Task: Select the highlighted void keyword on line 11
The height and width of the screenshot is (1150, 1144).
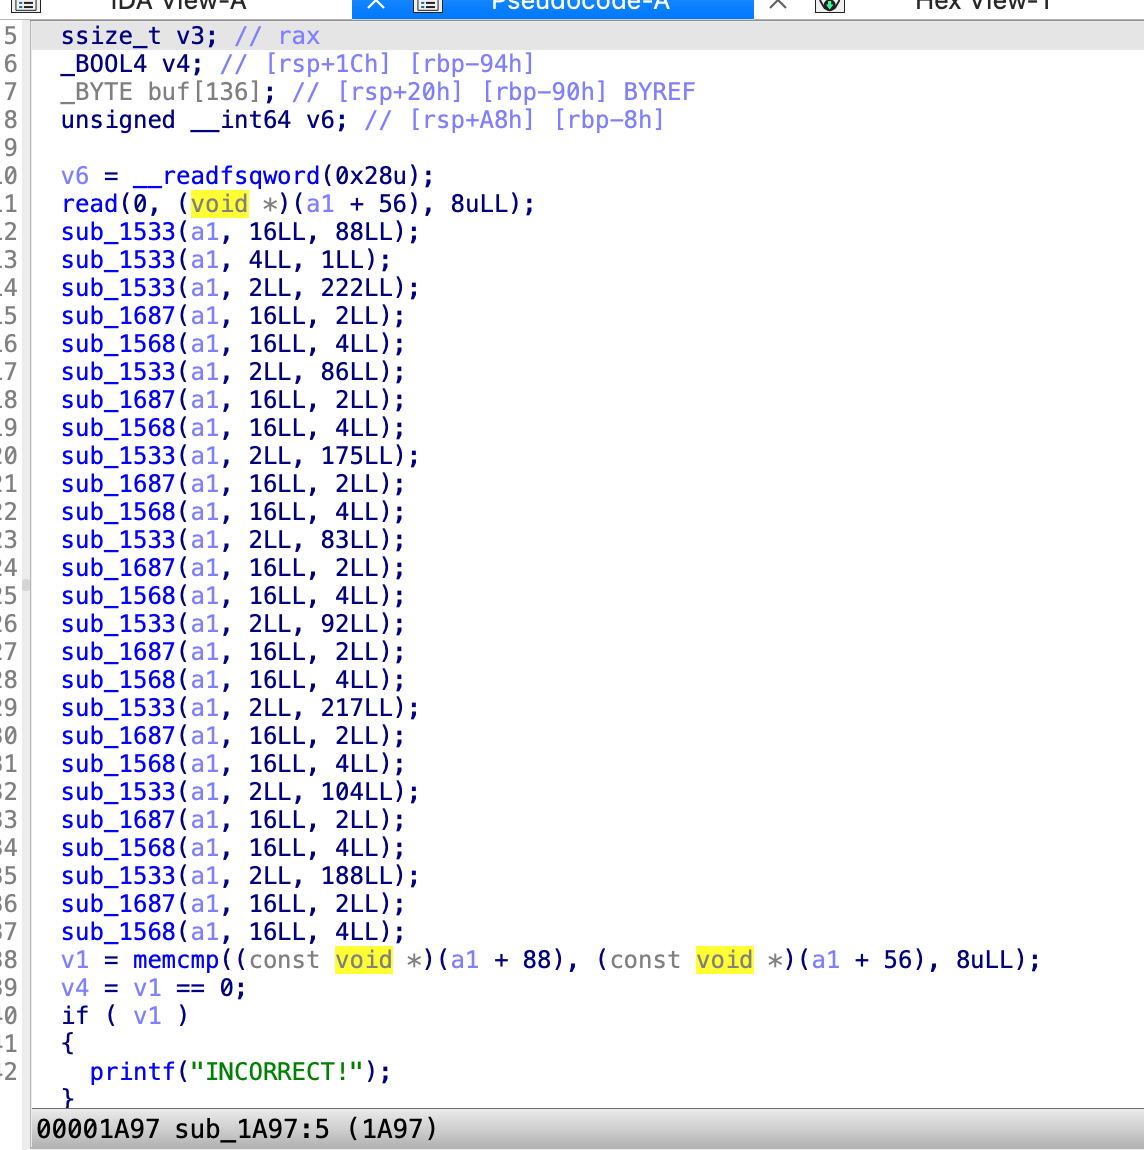Action: click(x=219, y=203)
